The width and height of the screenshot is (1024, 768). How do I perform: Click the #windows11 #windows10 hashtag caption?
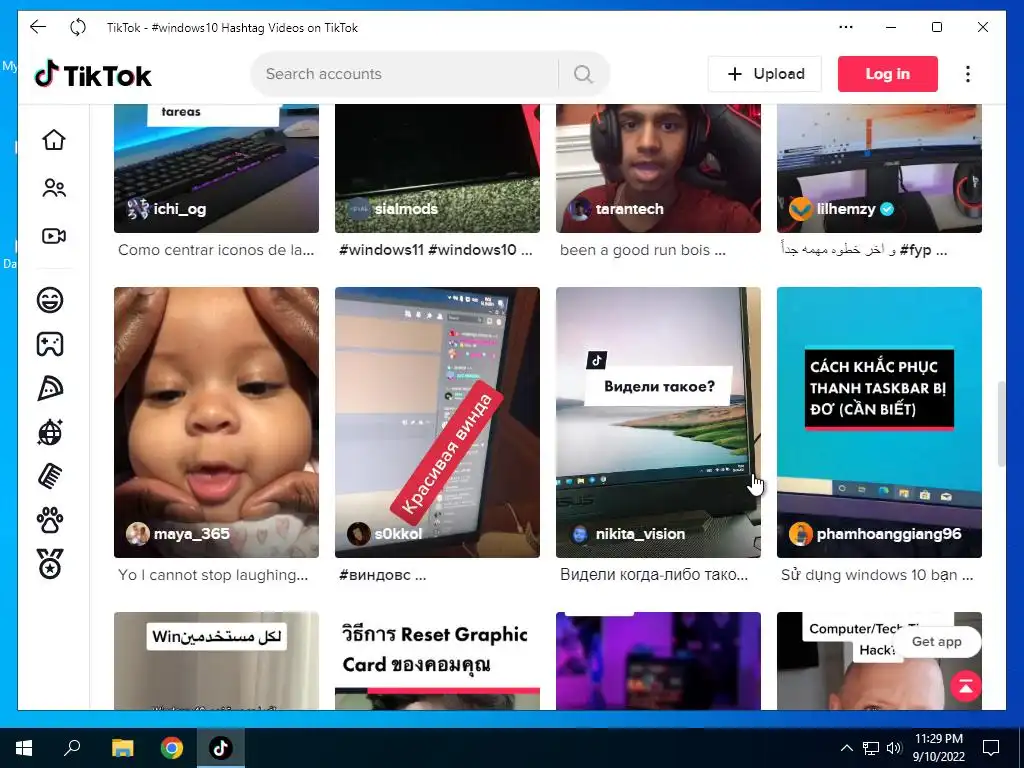436,249
